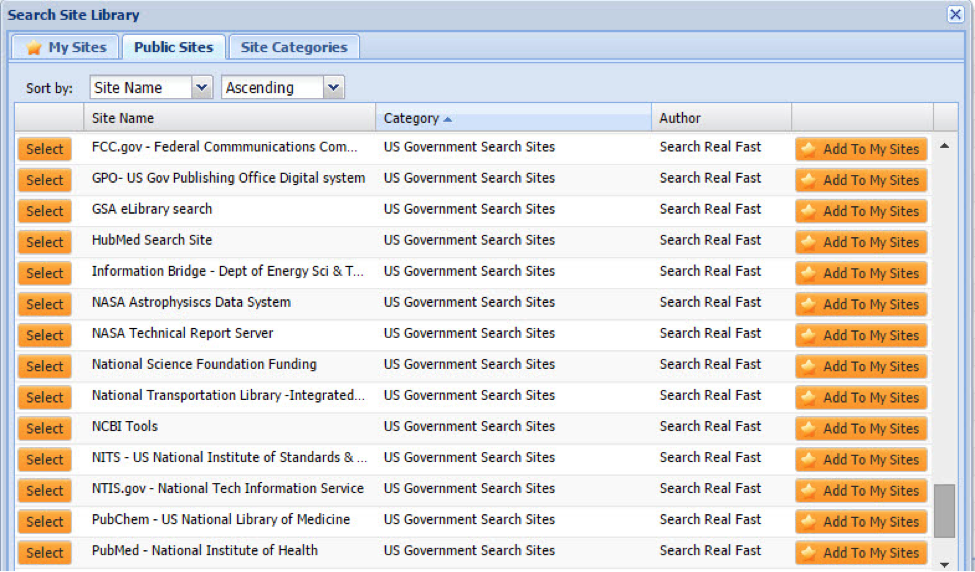Add HubMed Search Site to My Sites

click(x=861, y=242)
